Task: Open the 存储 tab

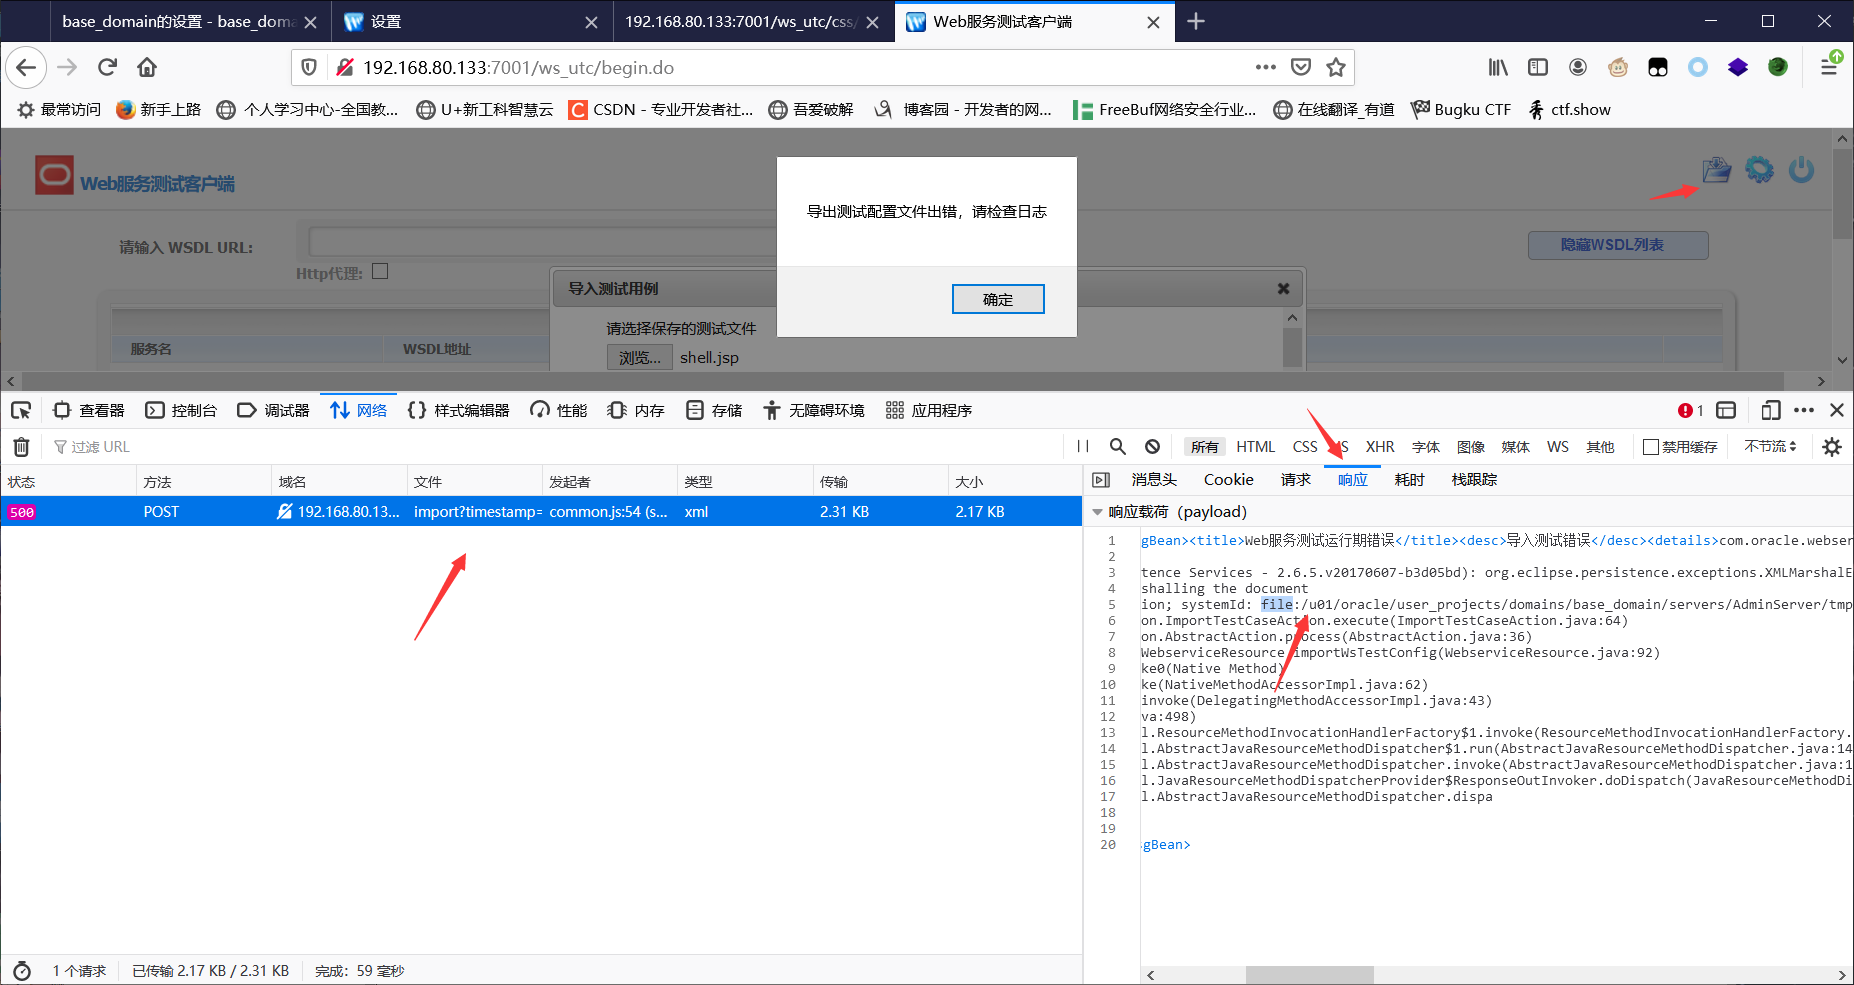Action: coord(714,410)
